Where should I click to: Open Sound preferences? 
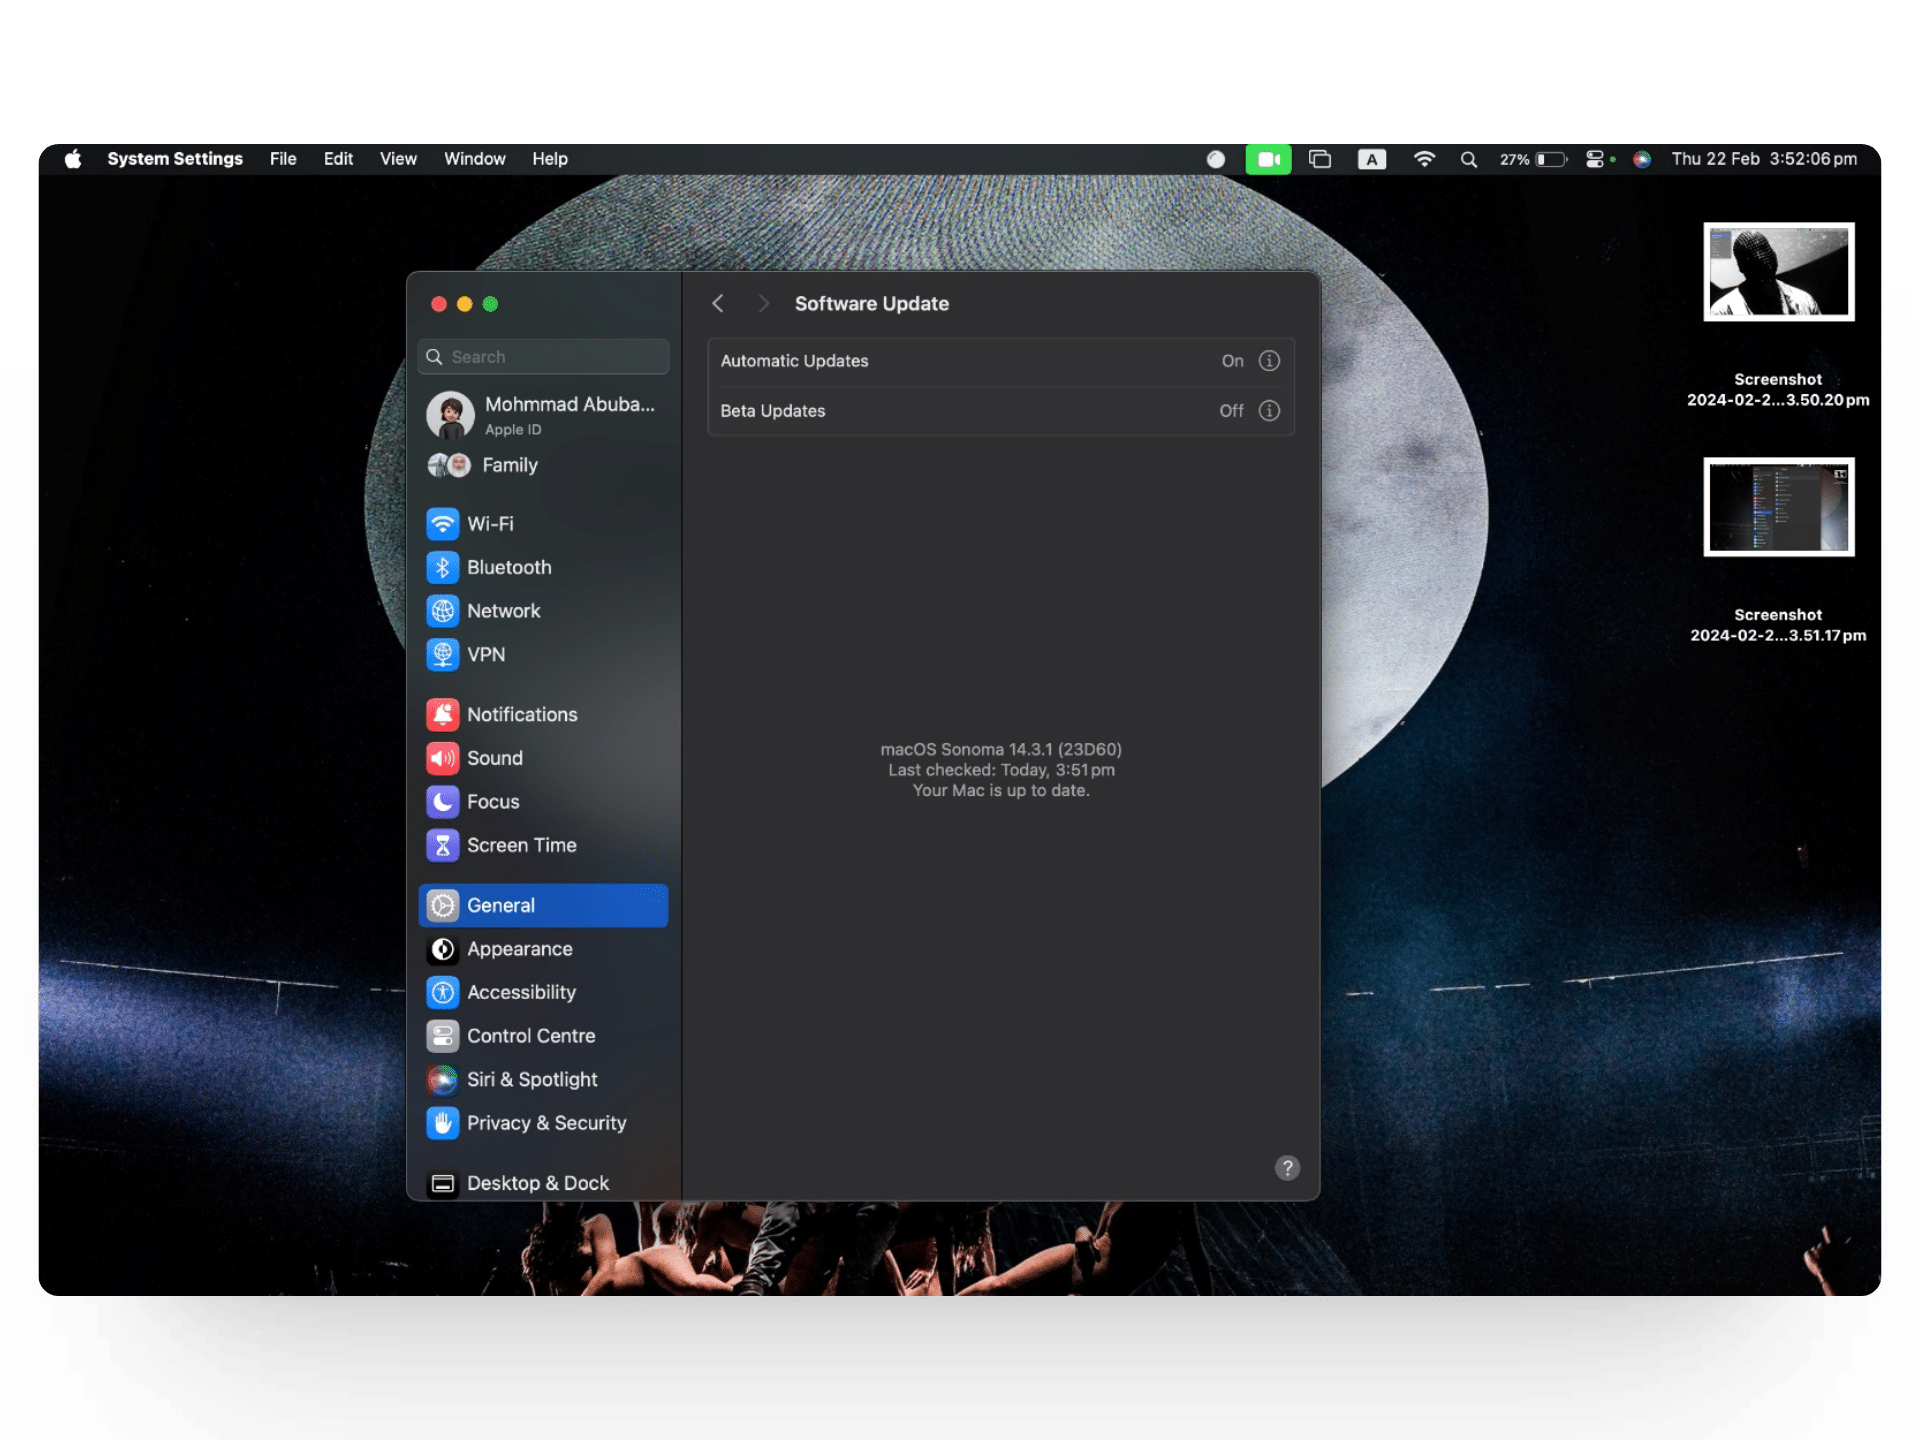pos(494,758)
